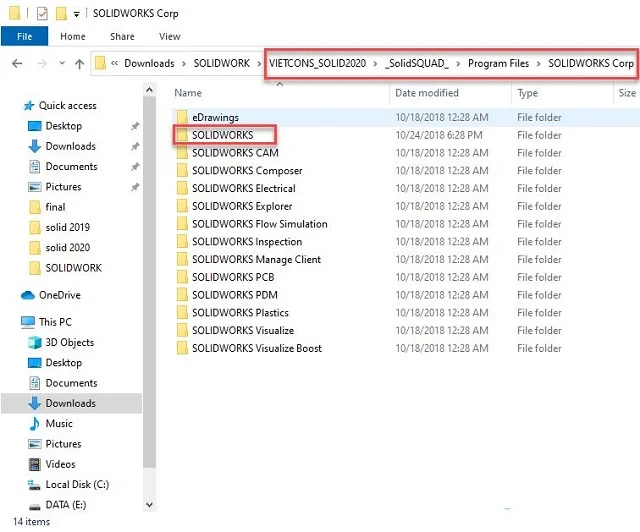This screenshot has height=532, width=640.
Task: Open the final folder in sidebar
Action: (x=55, y=207)
